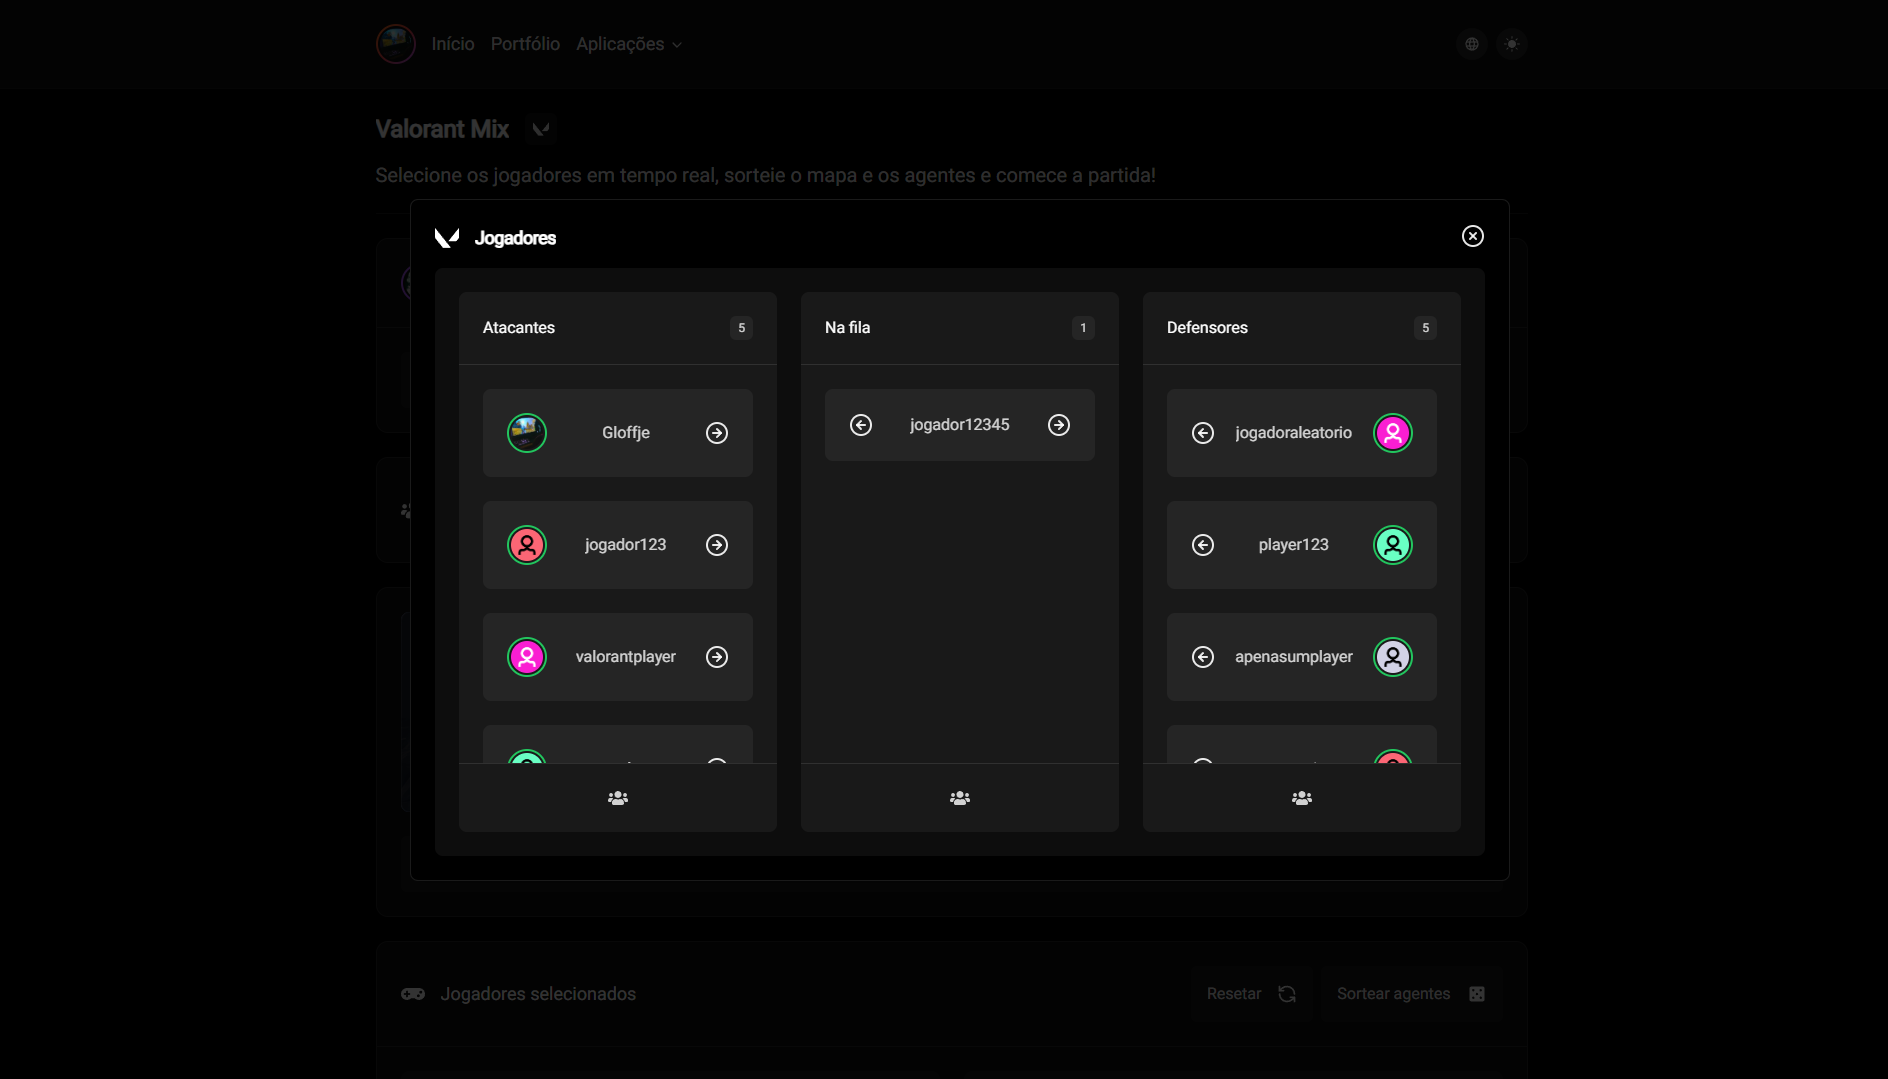Click Sortear agentes button
Image resolution: width=1888 pixels, height=1079 pixels.
click(1411, 994)
